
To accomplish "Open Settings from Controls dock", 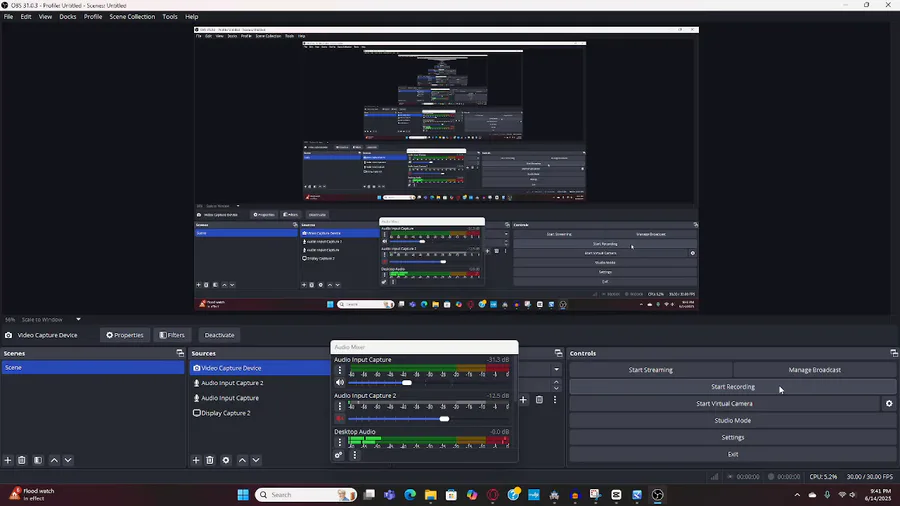I will point(732,437).
